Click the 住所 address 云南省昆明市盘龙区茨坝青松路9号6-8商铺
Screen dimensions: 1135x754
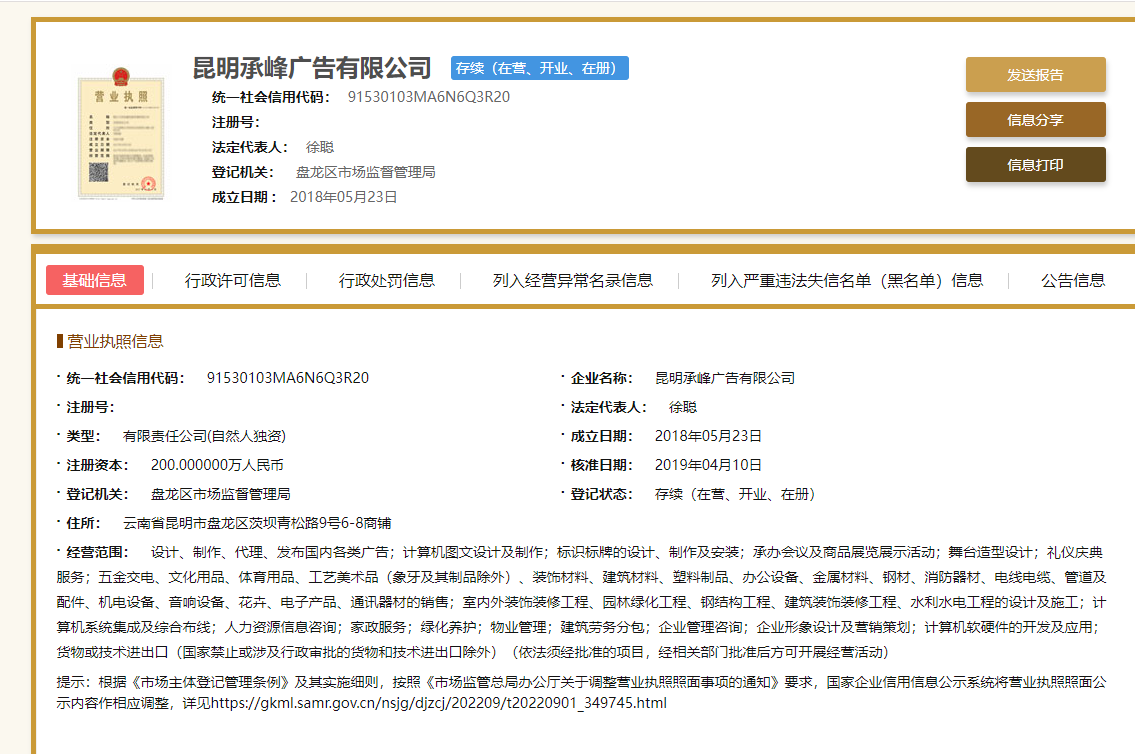257,522
